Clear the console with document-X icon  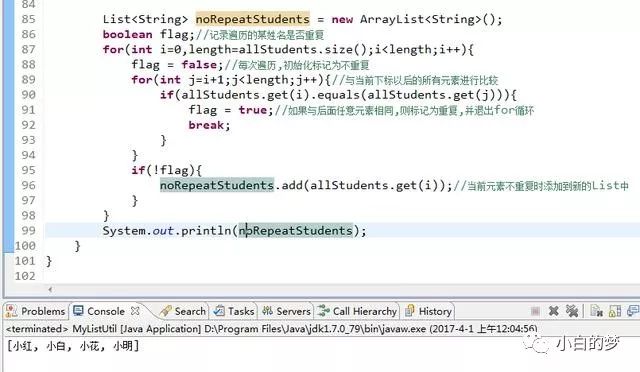pos(596,311)
